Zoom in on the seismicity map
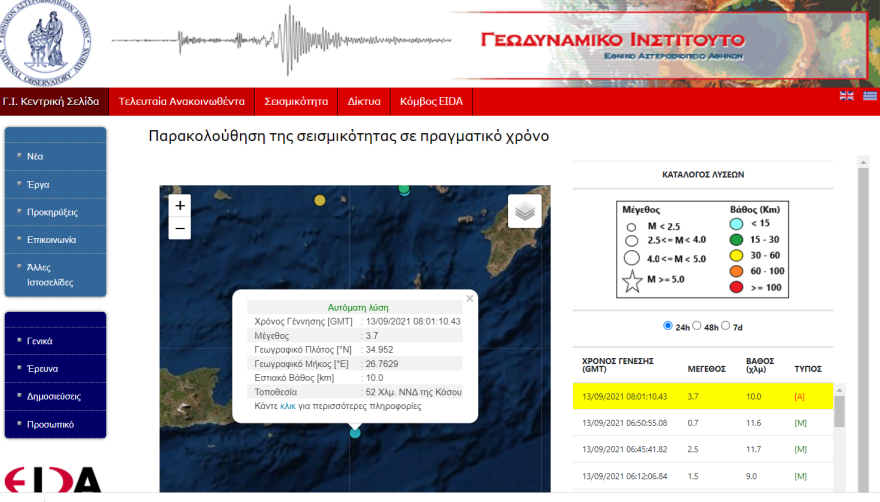Image resolution: width=880 pixels, height=502 pixels. 180,206
